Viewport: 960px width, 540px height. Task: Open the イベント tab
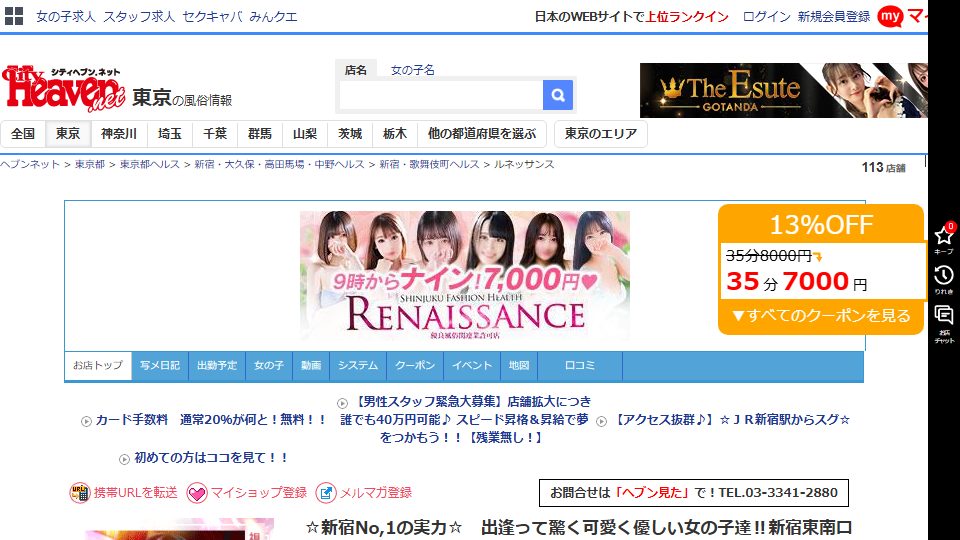tap(472, 366)
